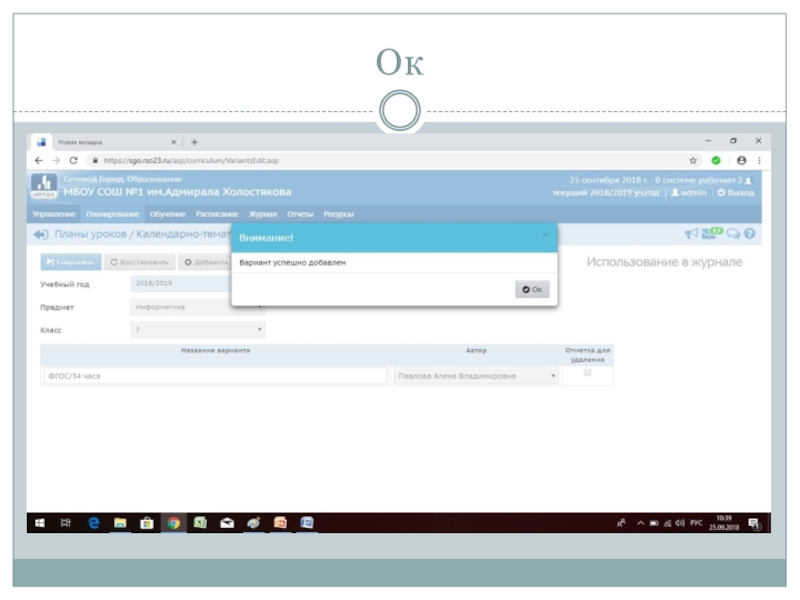Image resolution: width=800 pixels, height=600 pixels.
Task: Click the browser forward arrow
Action: (x=56, y=161)
